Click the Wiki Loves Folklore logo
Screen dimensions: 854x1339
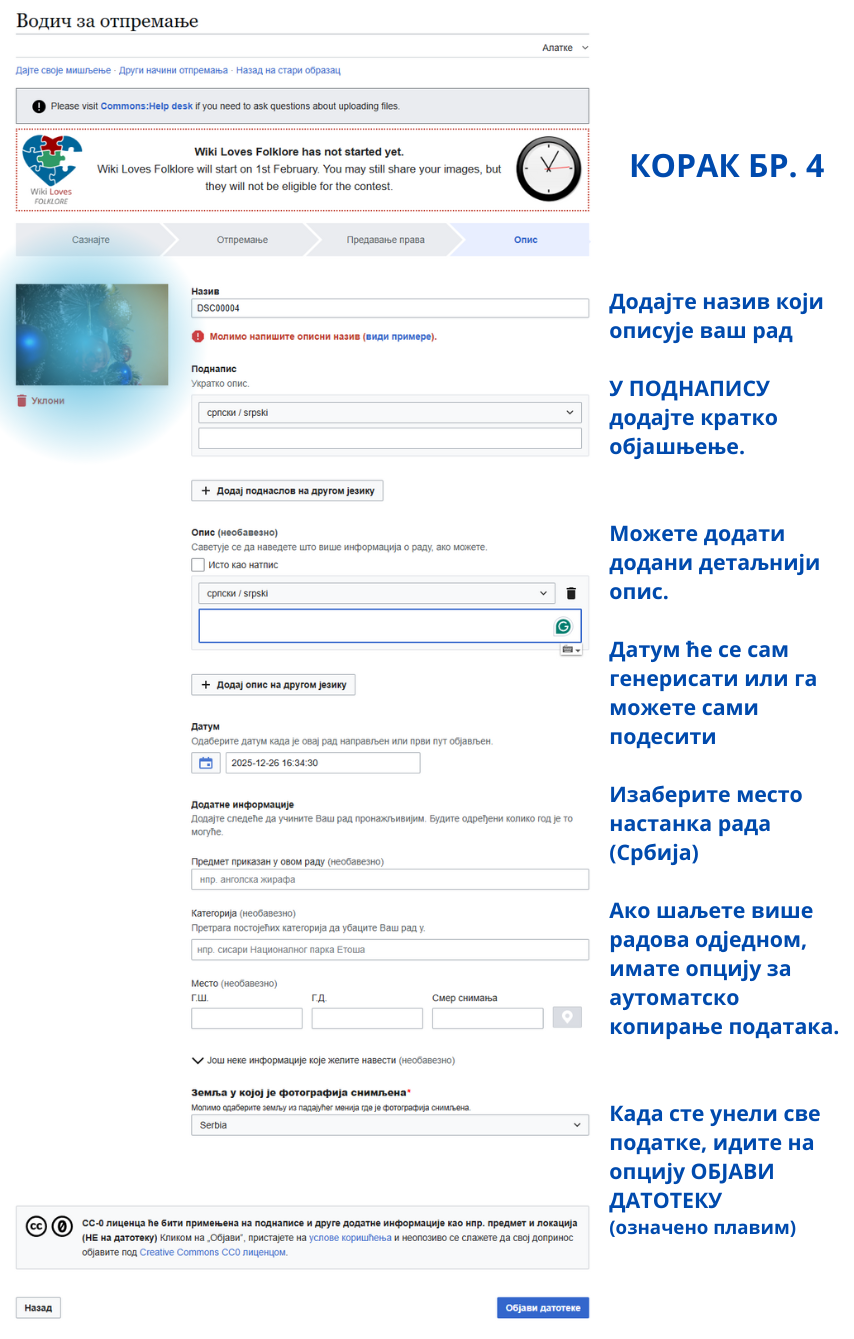pos(51,169)
